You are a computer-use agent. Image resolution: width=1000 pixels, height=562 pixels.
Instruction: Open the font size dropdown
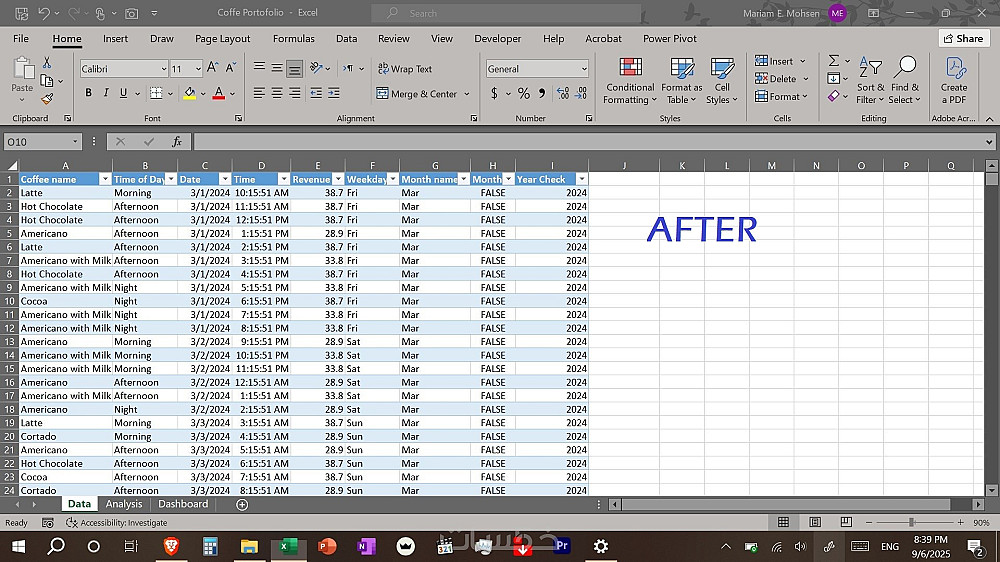tap(198, 69)
